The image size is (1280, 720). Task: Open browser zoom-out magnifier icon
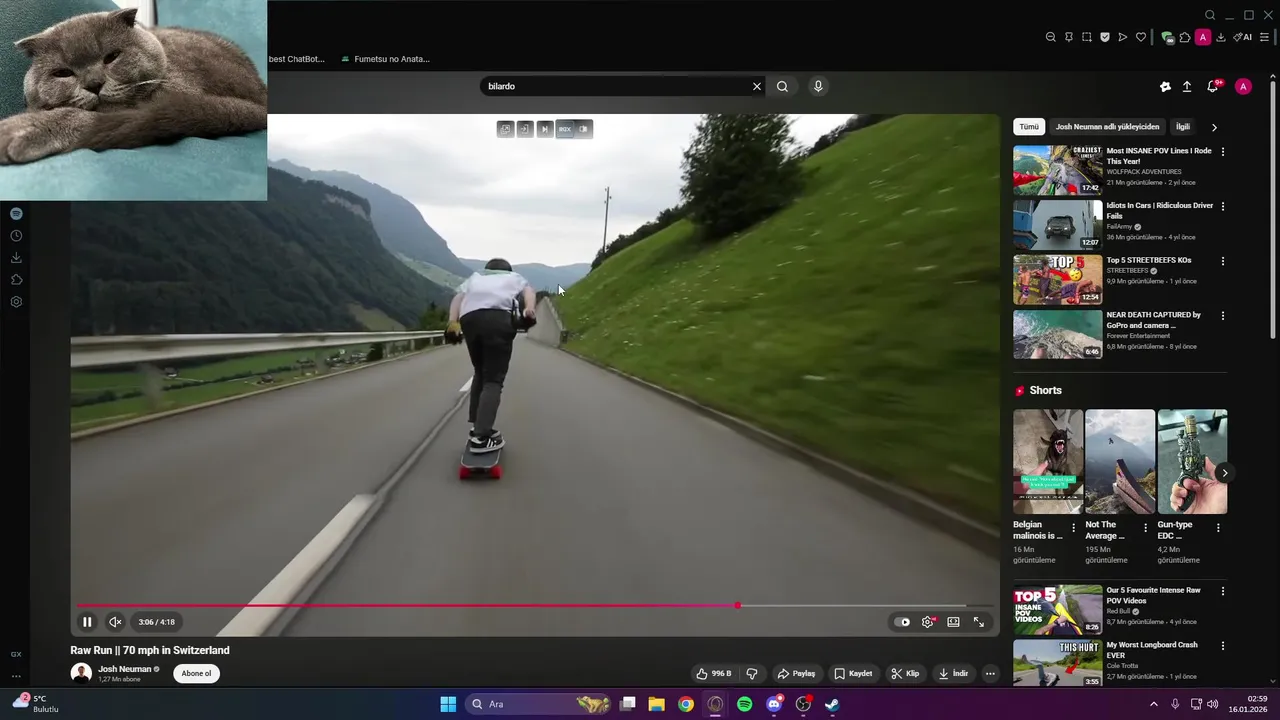(1050, 37)
